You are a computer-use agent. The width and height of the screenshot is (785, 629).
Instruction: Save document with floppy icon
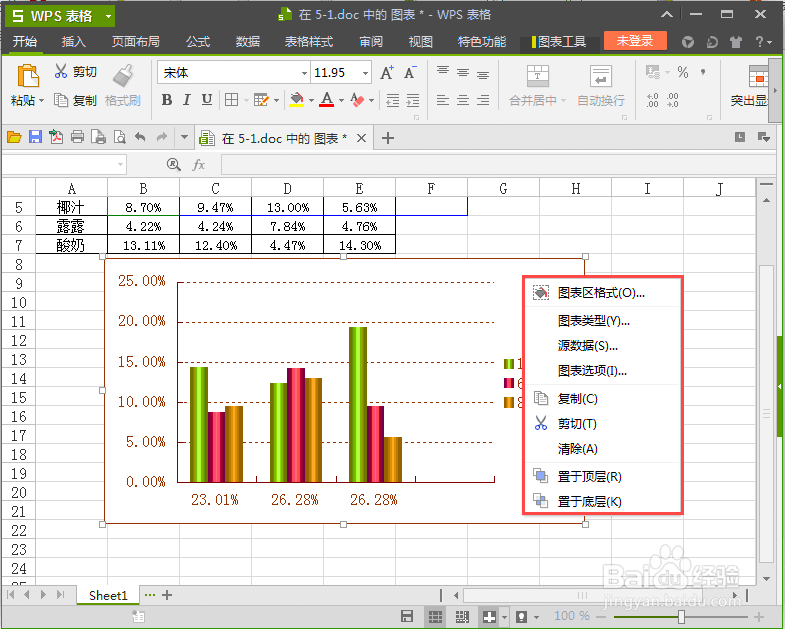pyautogui.click(x=35, y=137)
